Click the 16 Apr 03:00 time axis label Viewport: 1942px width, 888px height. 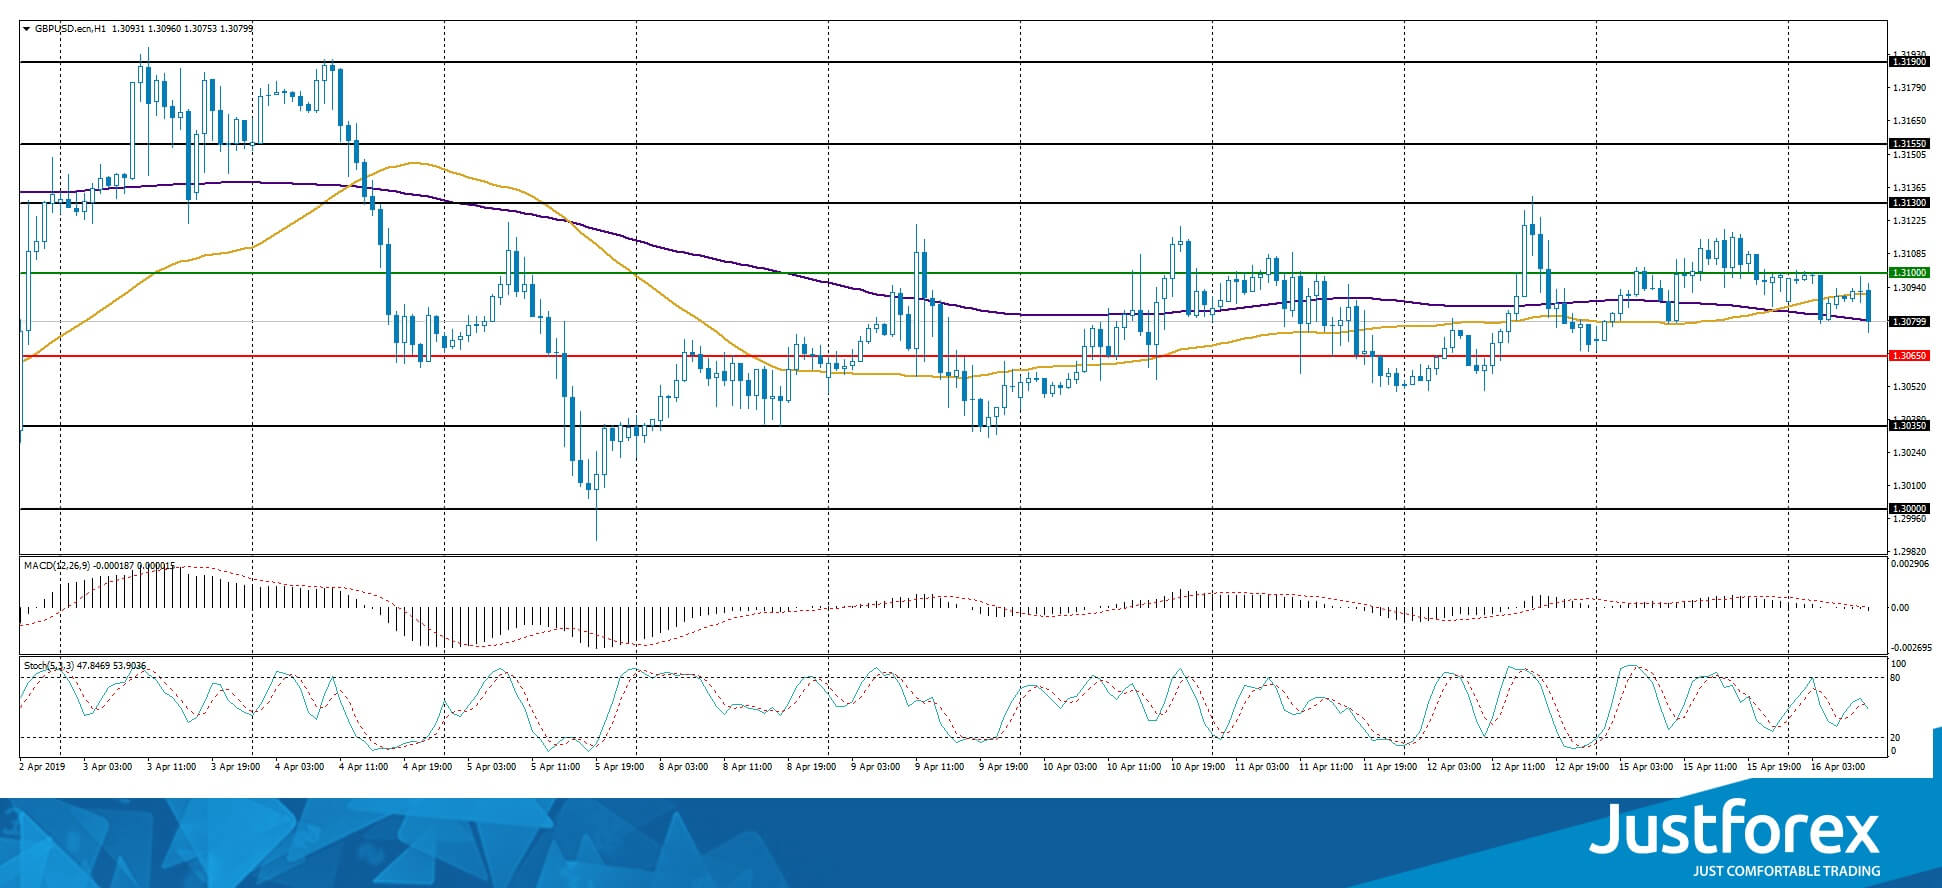click(1838, 767)
